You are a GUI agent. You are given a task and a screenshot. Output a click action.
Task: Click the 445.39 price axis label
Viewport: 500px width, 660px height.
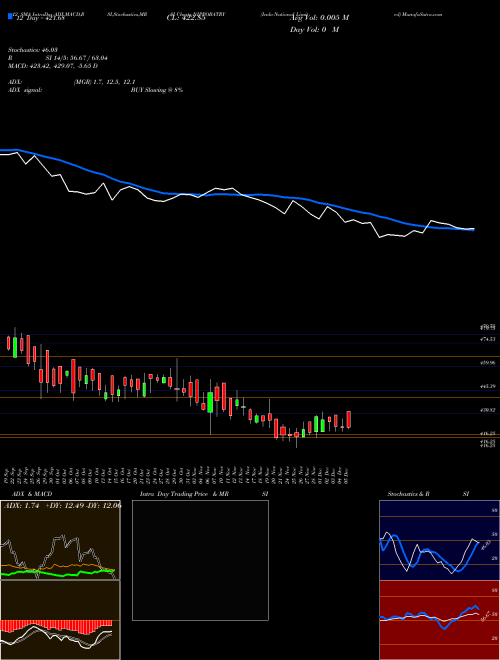[x=489, y=386]
